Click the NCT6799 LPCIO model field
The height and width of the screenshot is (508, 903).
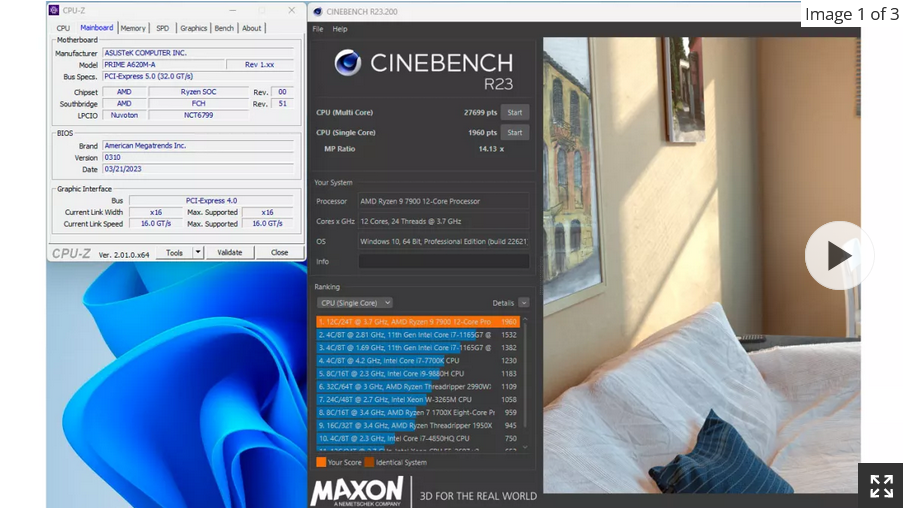point(198,115)
